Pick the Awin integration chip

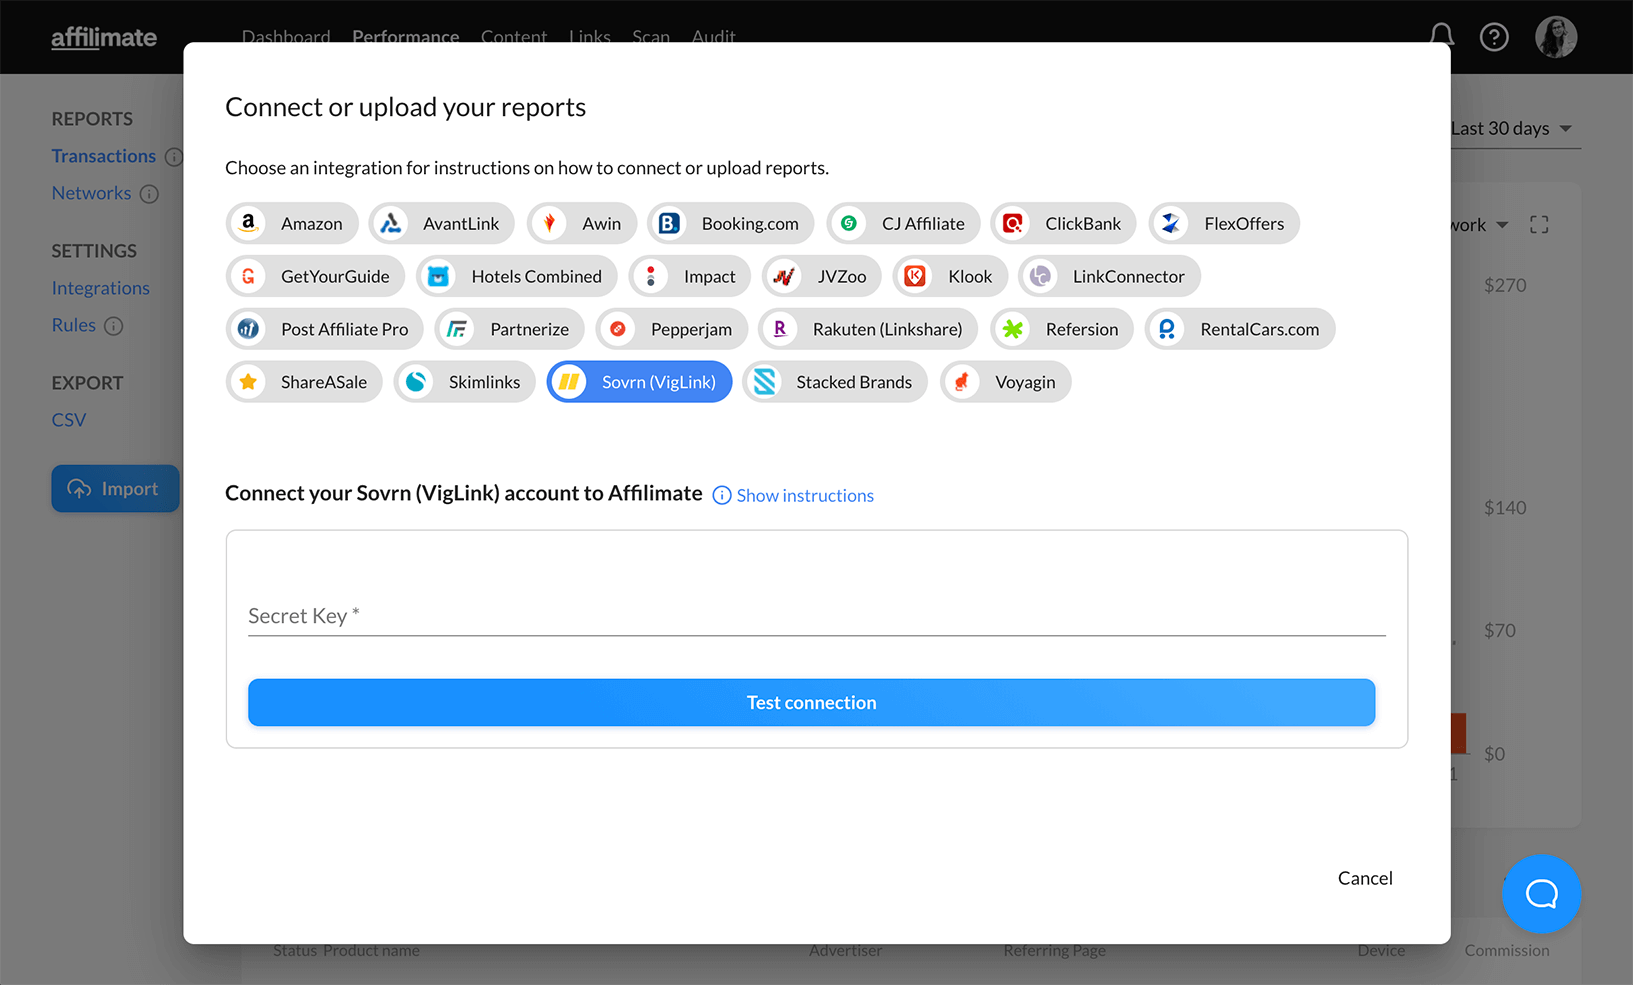click(582, 223)
